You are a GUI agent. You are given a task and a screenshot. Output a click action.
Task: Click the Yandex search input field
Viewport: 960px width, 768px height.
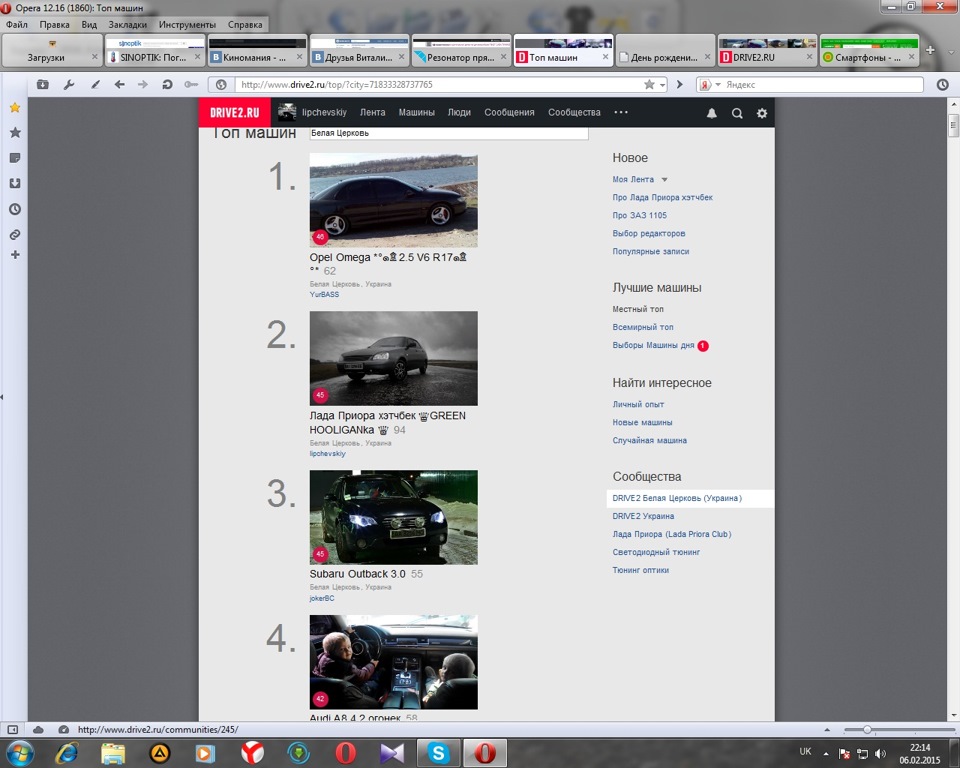(x=823, y=85)
